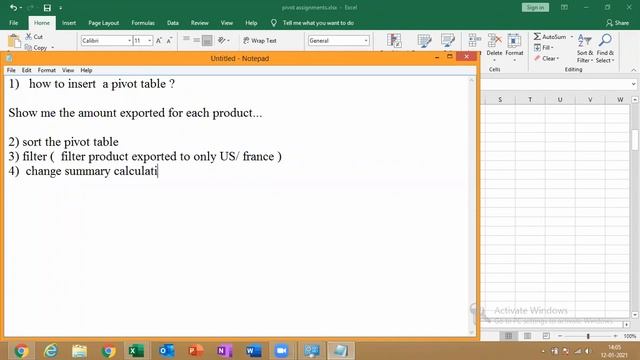Click the Sign in button in Excel

tap(535, 7)
